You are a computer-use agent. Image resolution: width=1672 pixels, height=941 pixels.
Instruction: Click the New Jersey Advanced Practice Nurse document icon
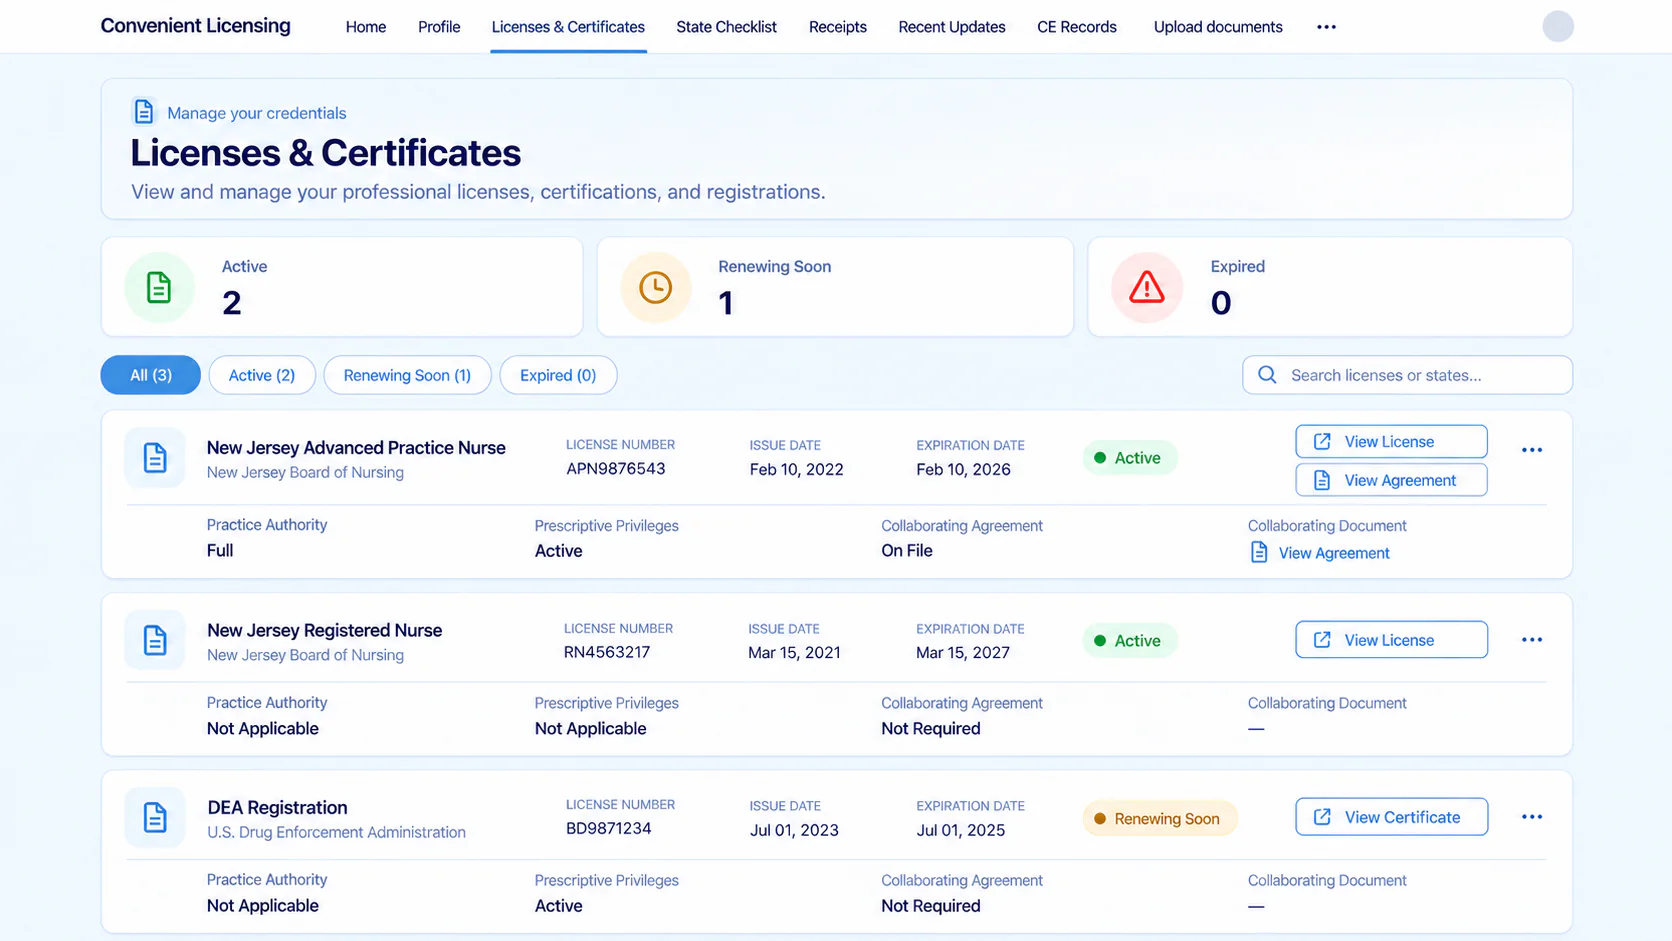tap(155, 458)
